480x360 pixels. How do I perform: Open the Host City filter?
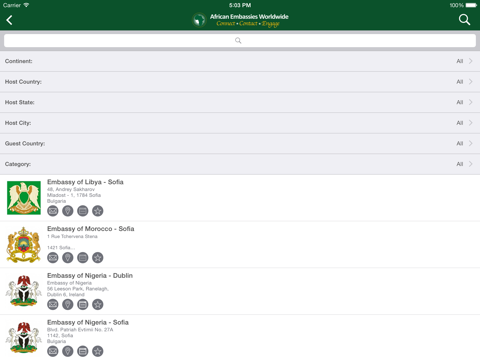coord(240,123)
